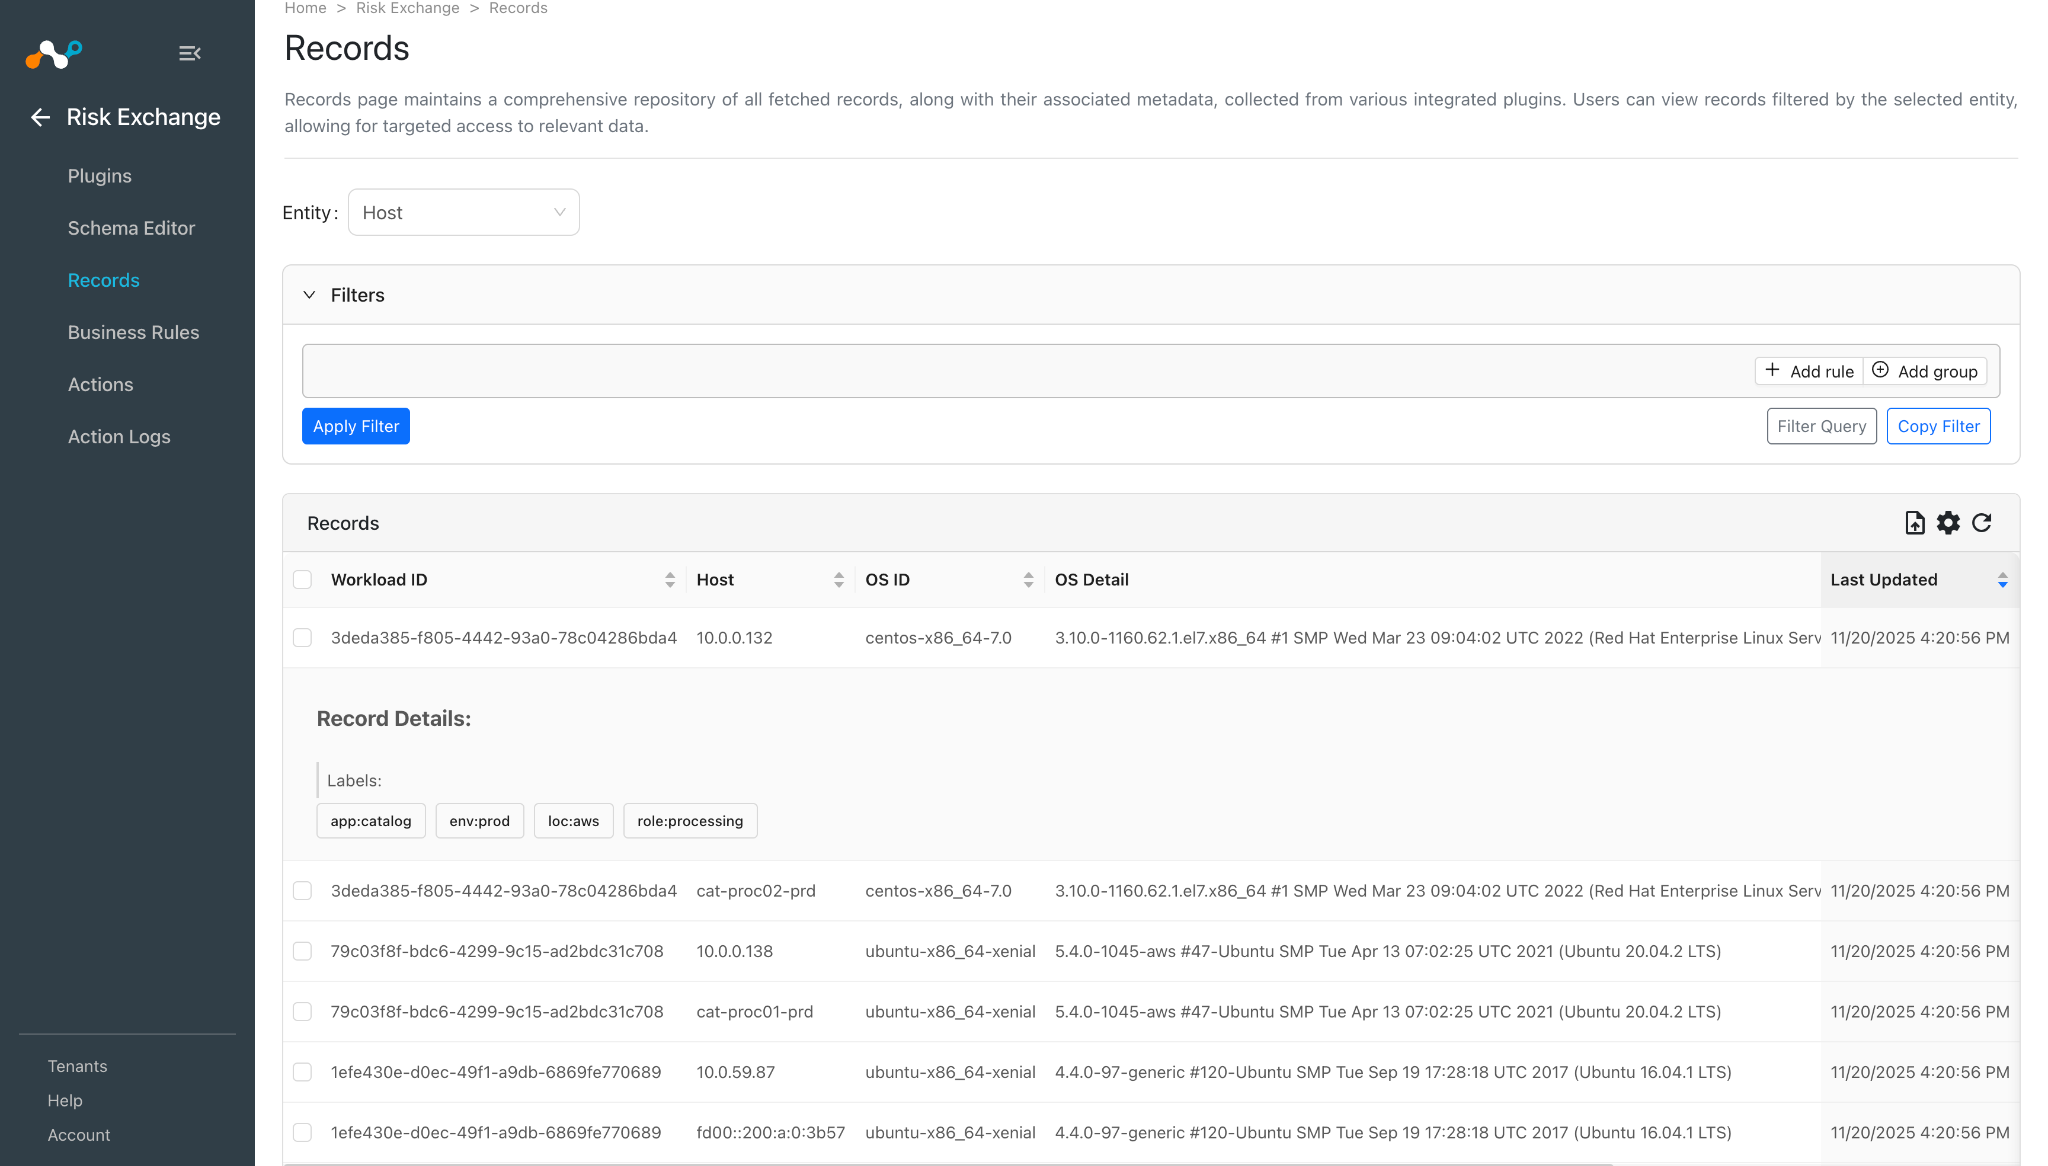The image size is (2048, 1166).
Task: Refresh the records table
Action: click(x=1982, y=523)
